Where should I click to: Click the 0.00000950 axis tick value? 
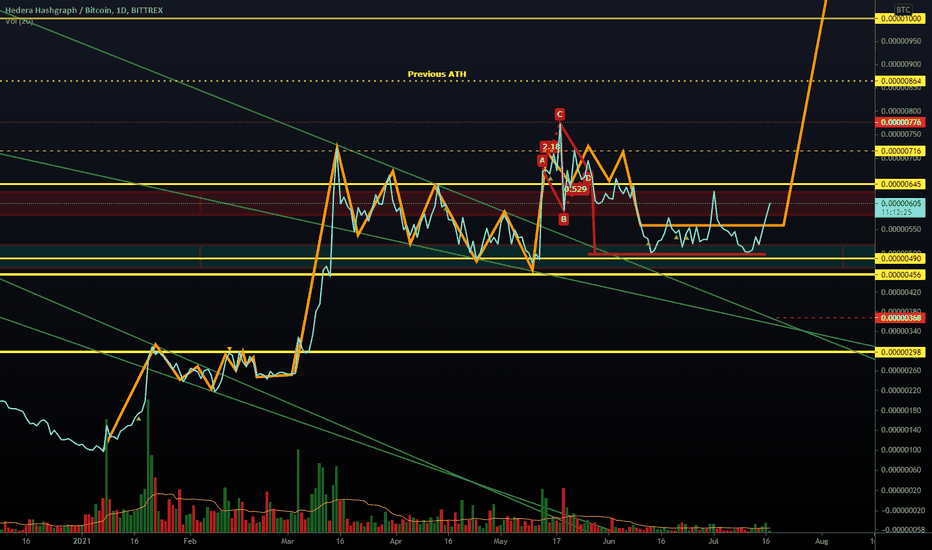tap(901, 41)
